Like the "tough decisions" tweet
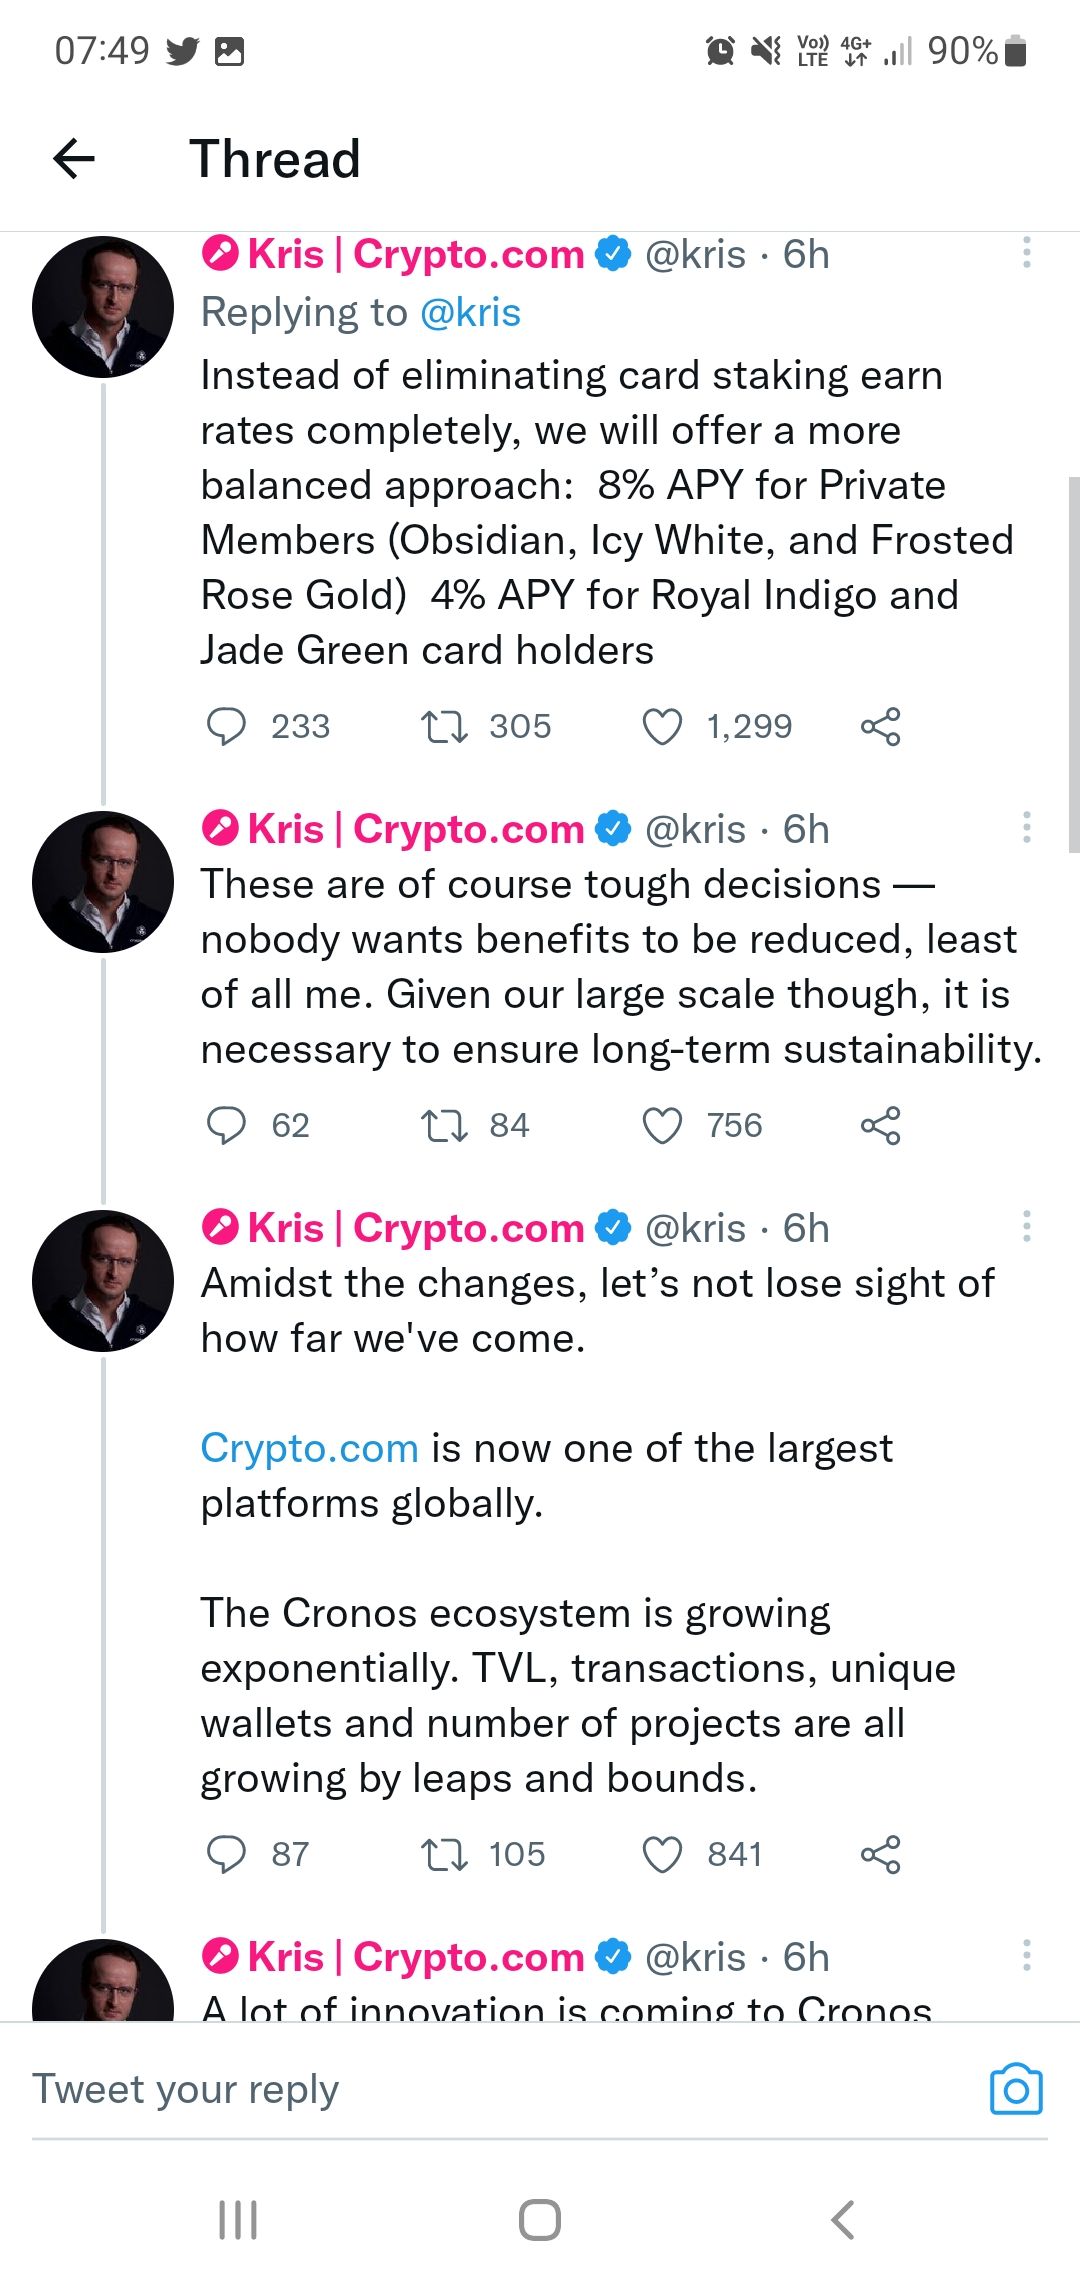The image size is (1080, 2280). point(662,1126)
